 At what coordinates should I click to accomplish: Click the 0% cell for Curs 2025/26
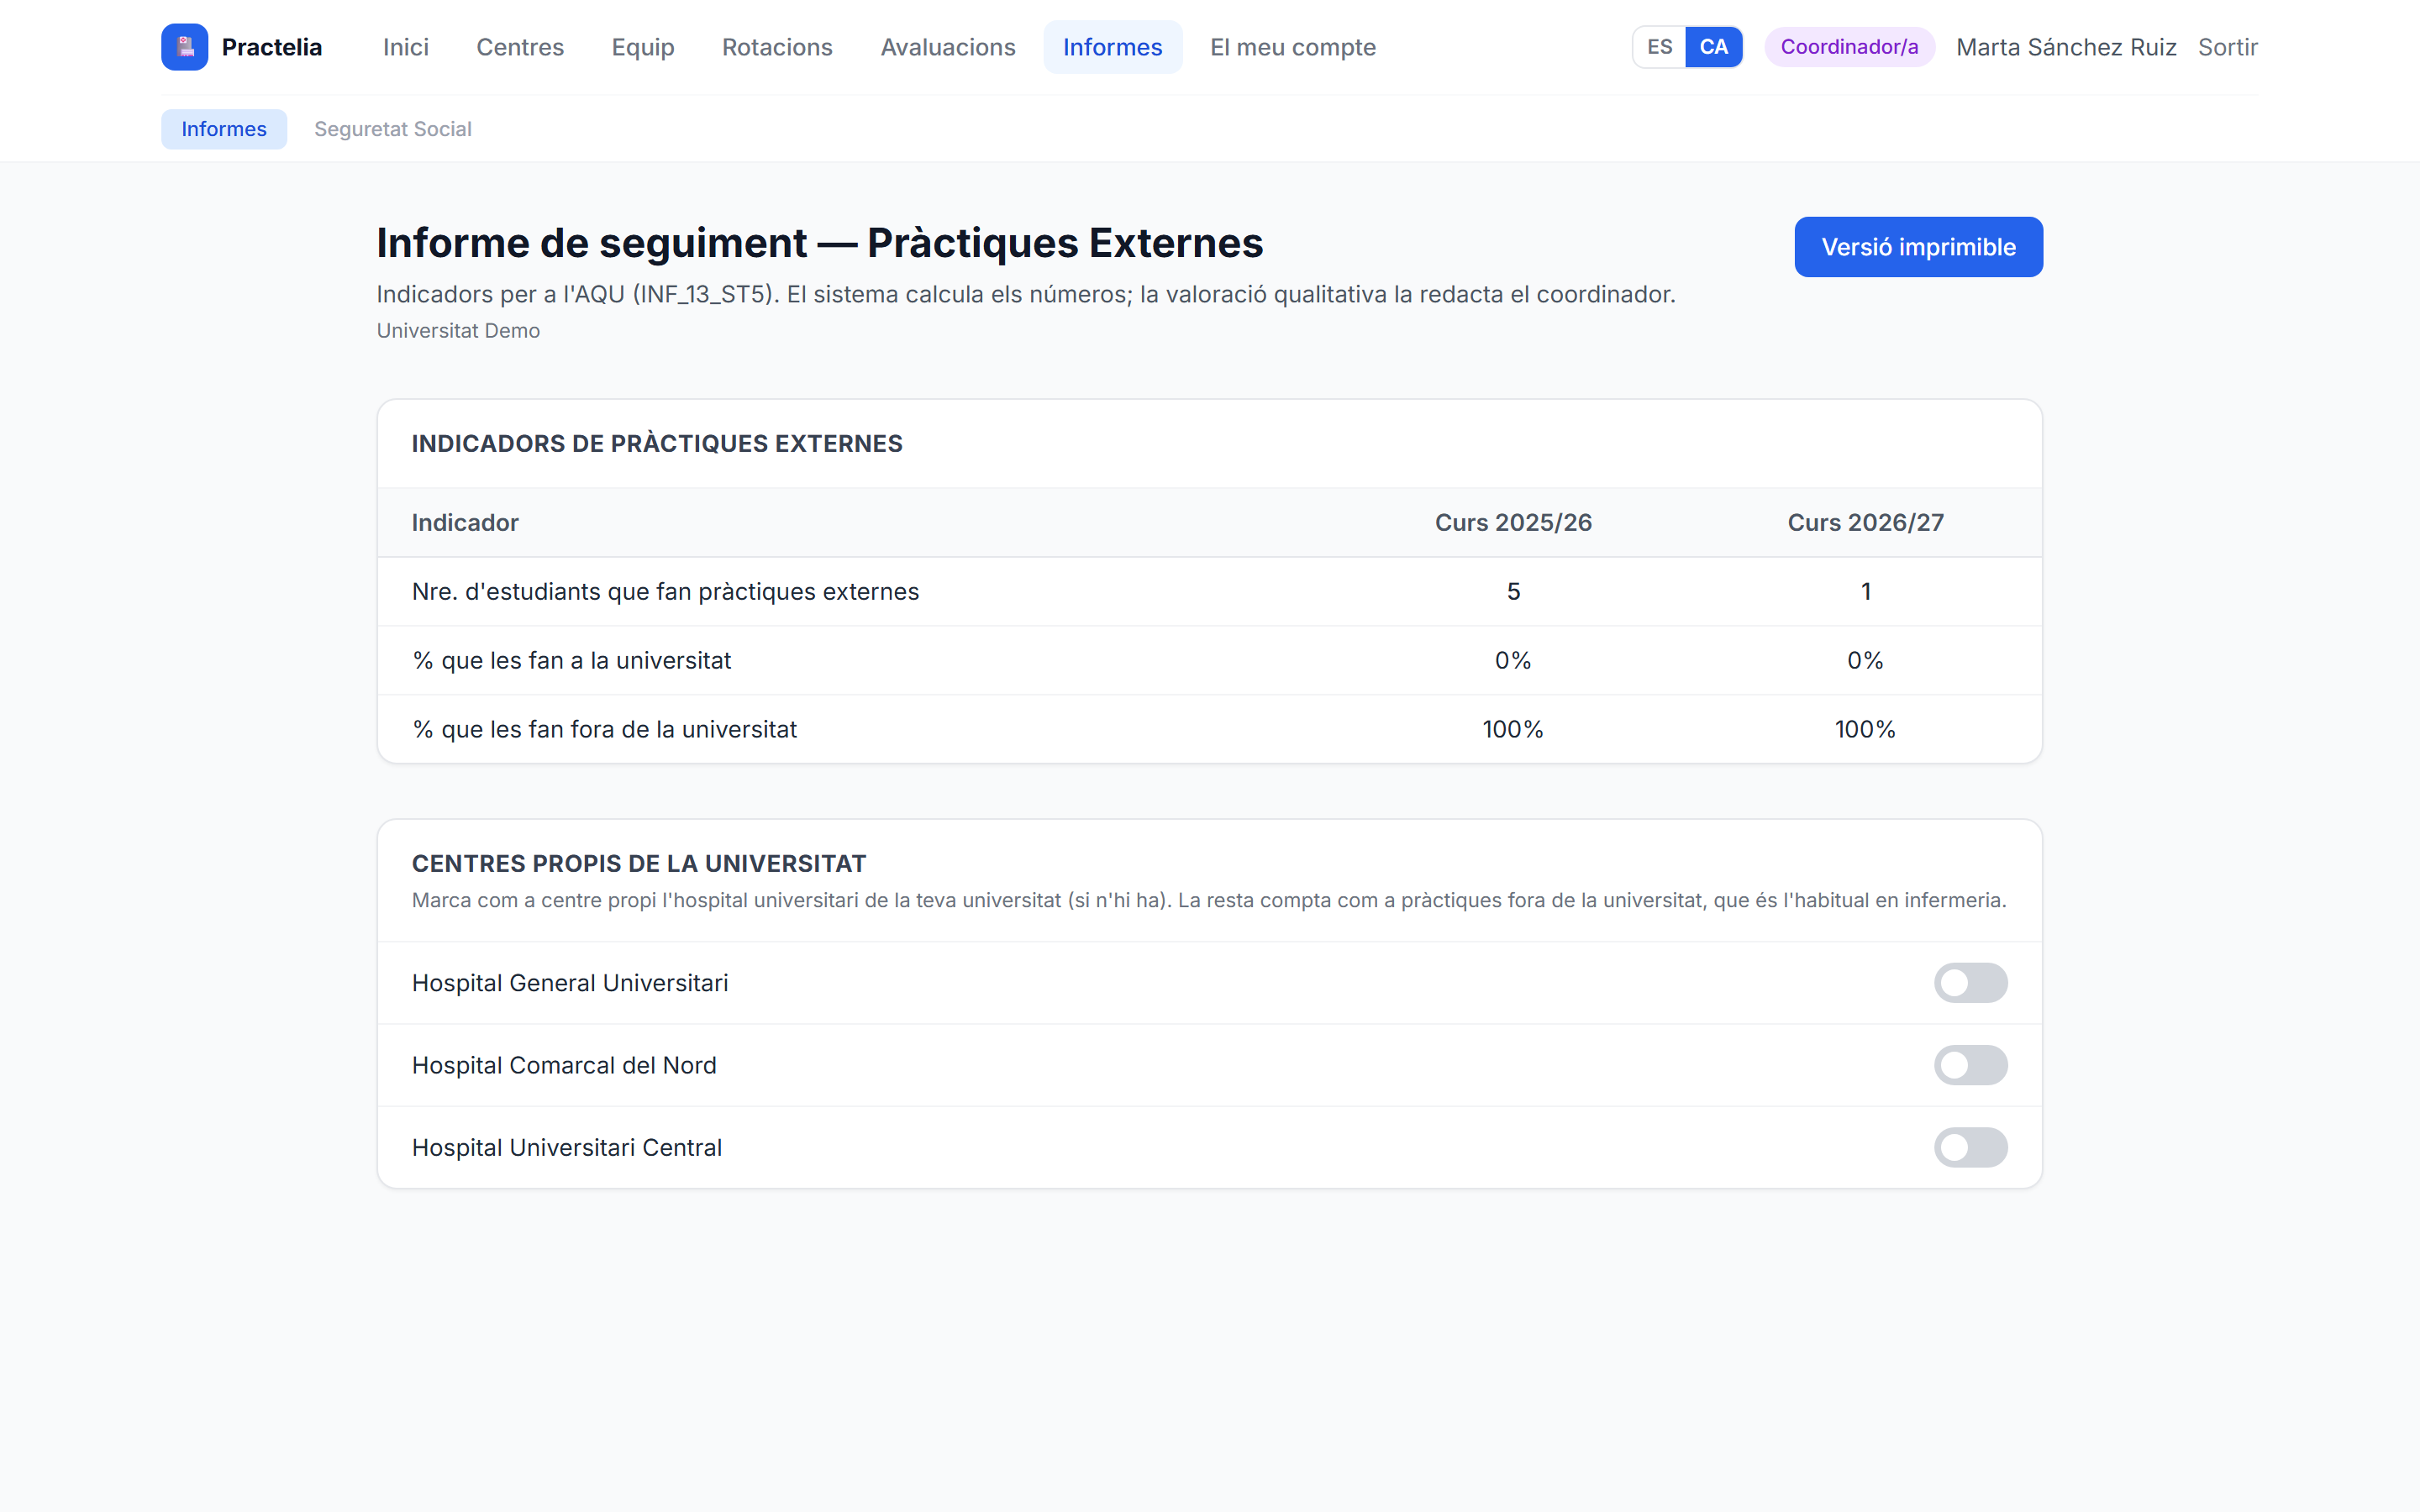(x=1513, y=661)
